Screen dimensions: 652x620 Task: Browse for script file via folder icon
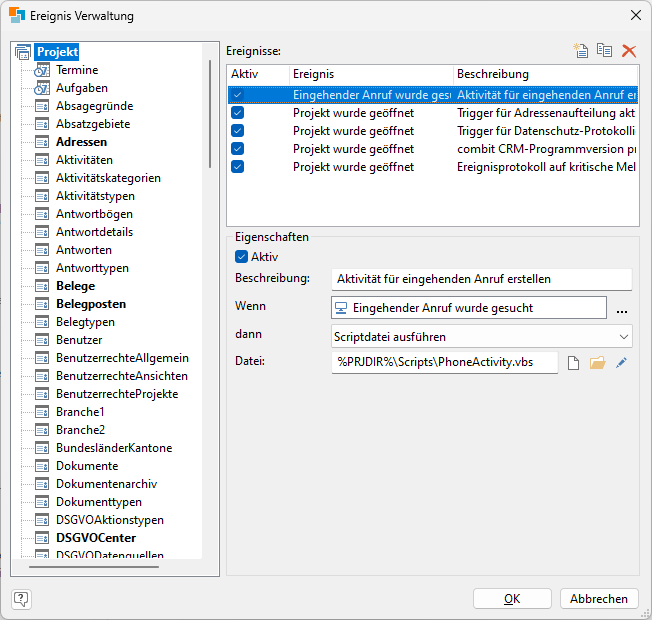pos(597,363)
